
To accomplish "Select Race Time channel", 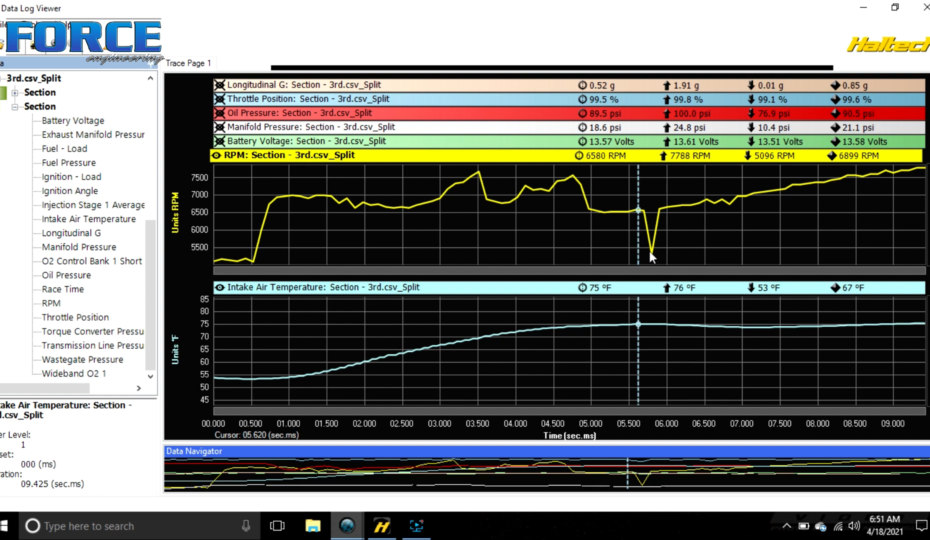I will 63,289.
